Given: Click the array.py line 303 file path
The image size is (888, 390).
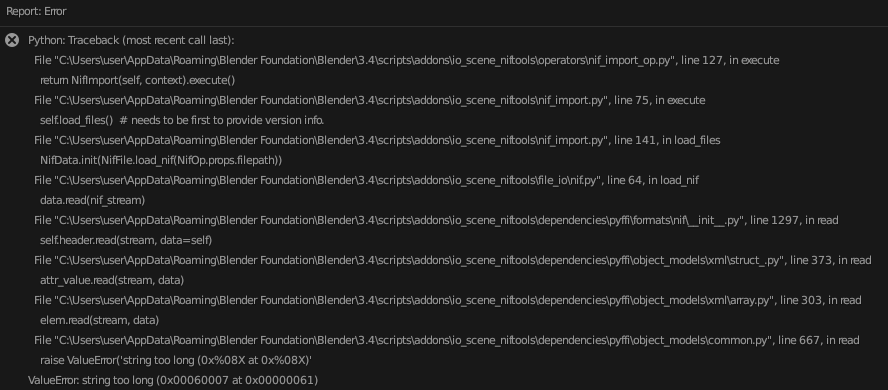Looking at the screenshot, I should point(447,301).
